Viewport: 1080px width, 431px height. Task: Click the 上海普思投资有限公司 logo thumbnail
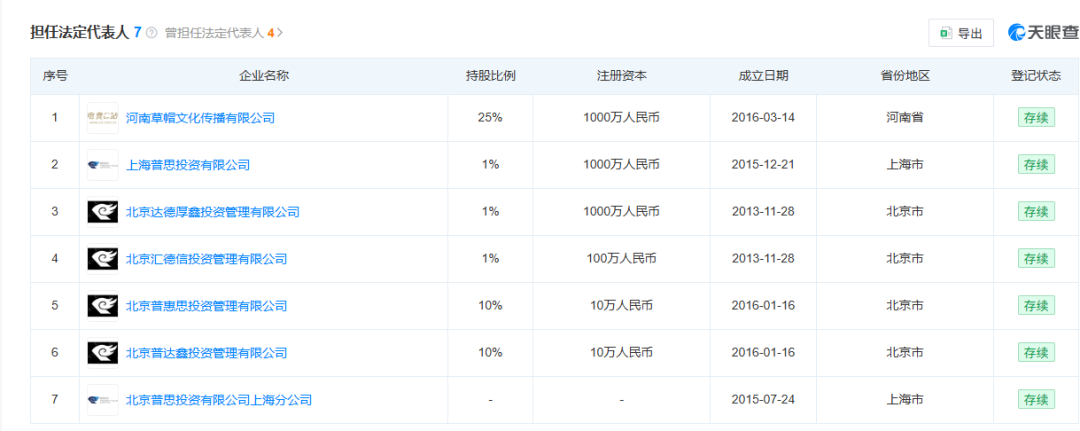tap(103, 165)
